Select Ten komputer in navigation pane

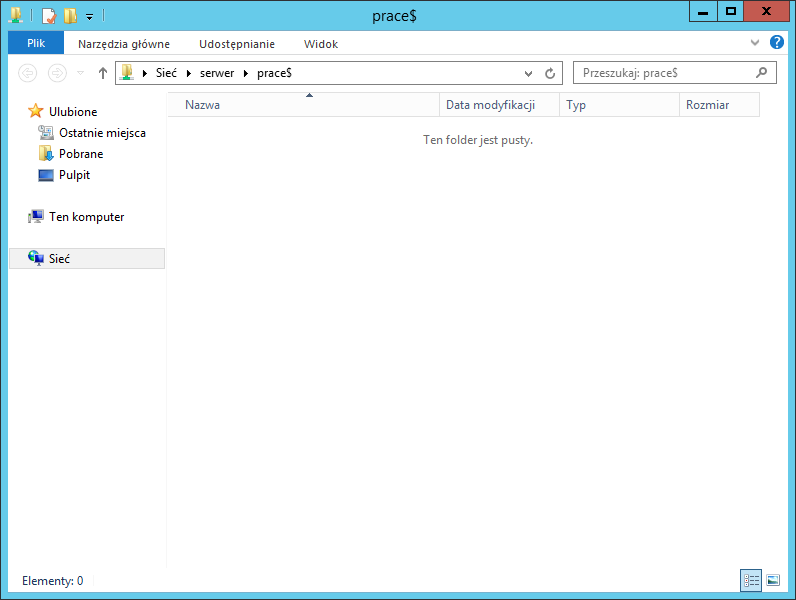[86, 217]
